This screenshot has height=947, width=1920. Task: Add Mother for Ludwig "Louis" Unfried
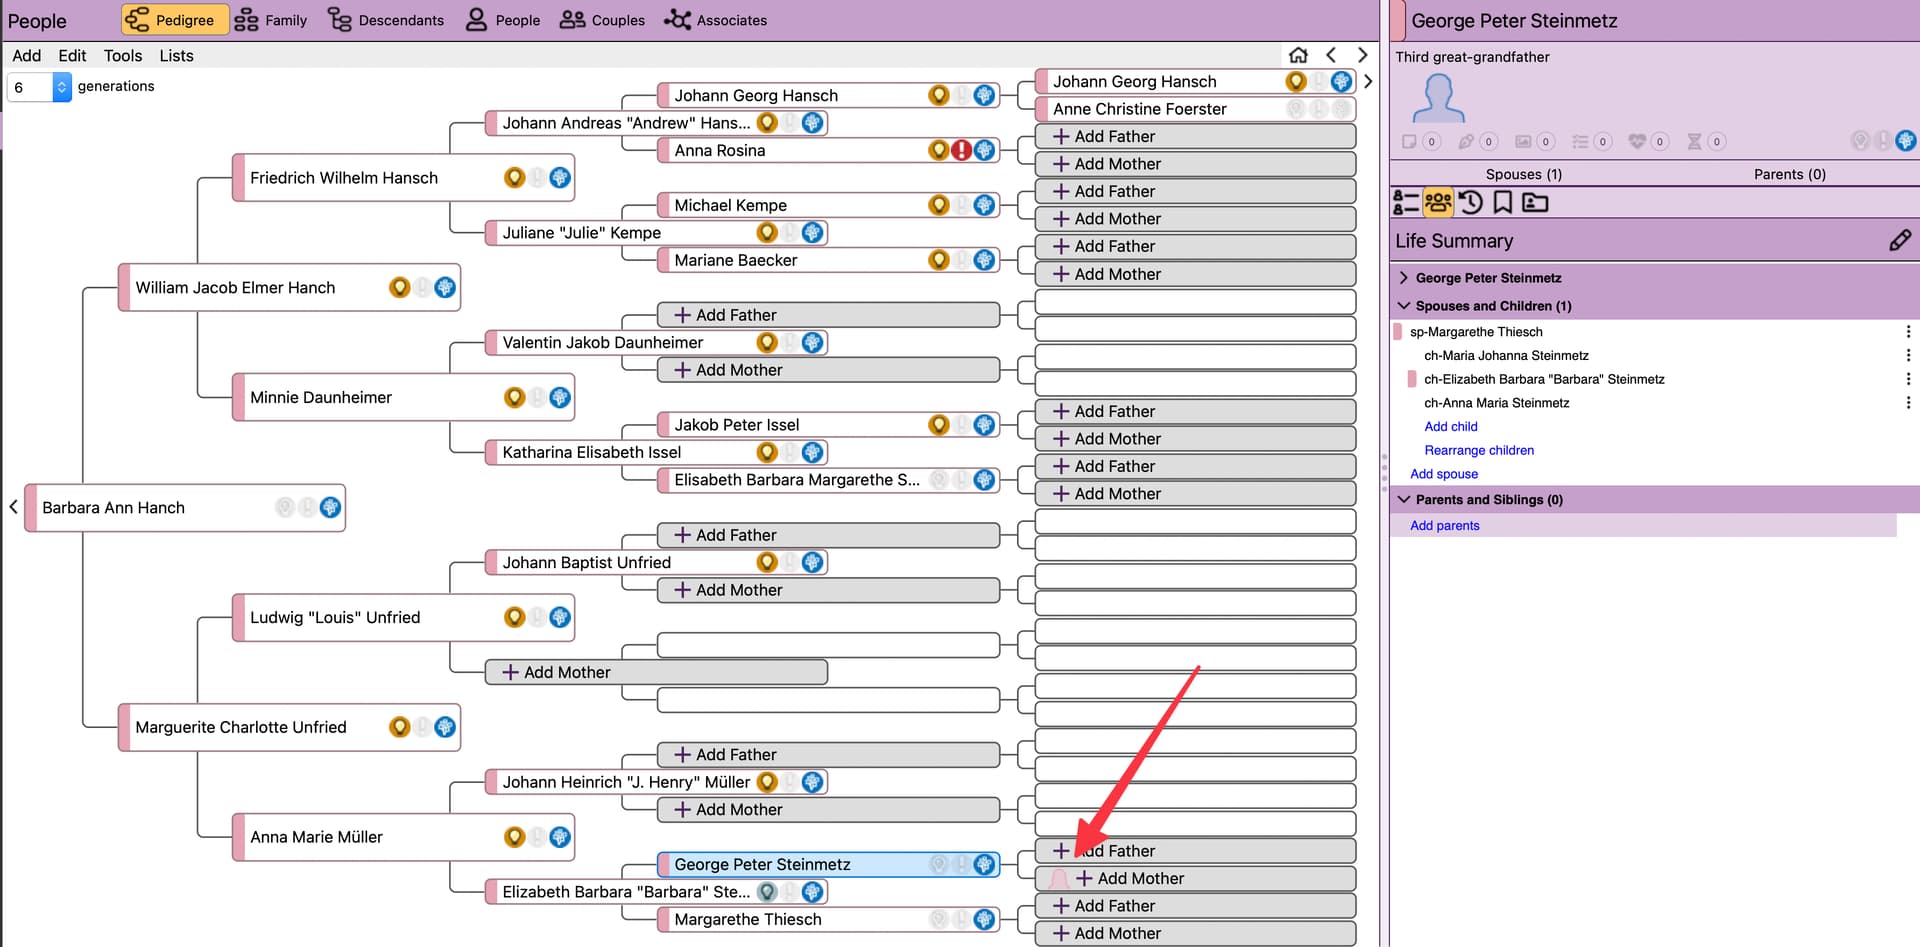tap(656, 672)
